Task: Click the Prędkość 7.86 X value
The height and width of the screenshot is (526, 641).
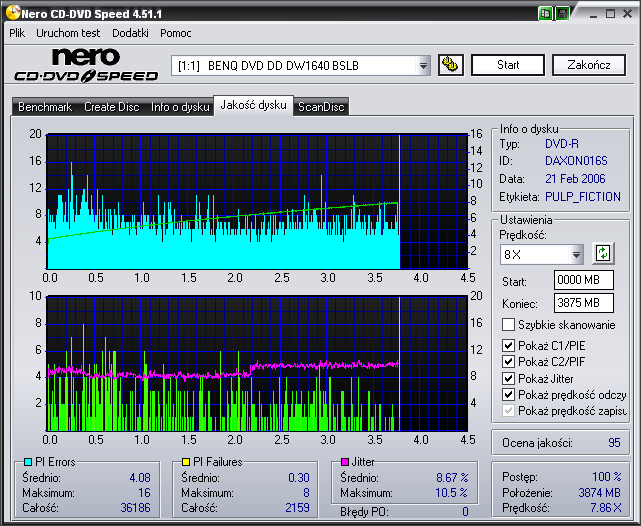Action: [605, 508]
